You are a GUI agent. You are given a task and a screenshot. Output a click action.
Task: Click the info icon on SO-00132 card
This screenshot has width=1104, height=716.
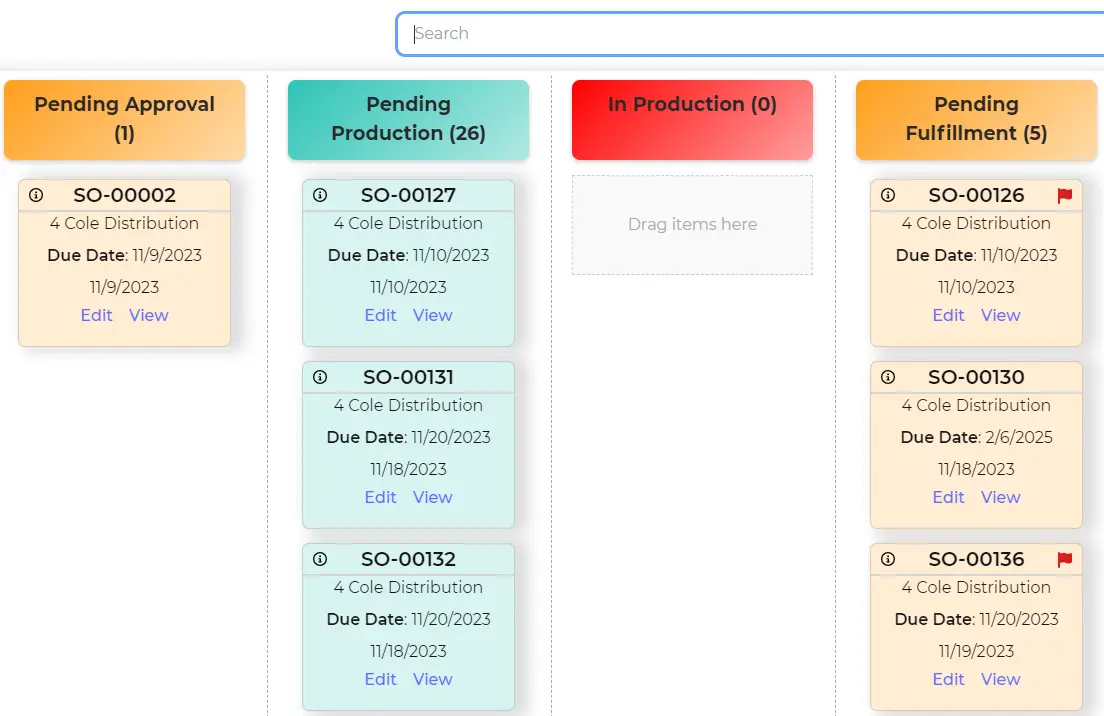point(320,559)
